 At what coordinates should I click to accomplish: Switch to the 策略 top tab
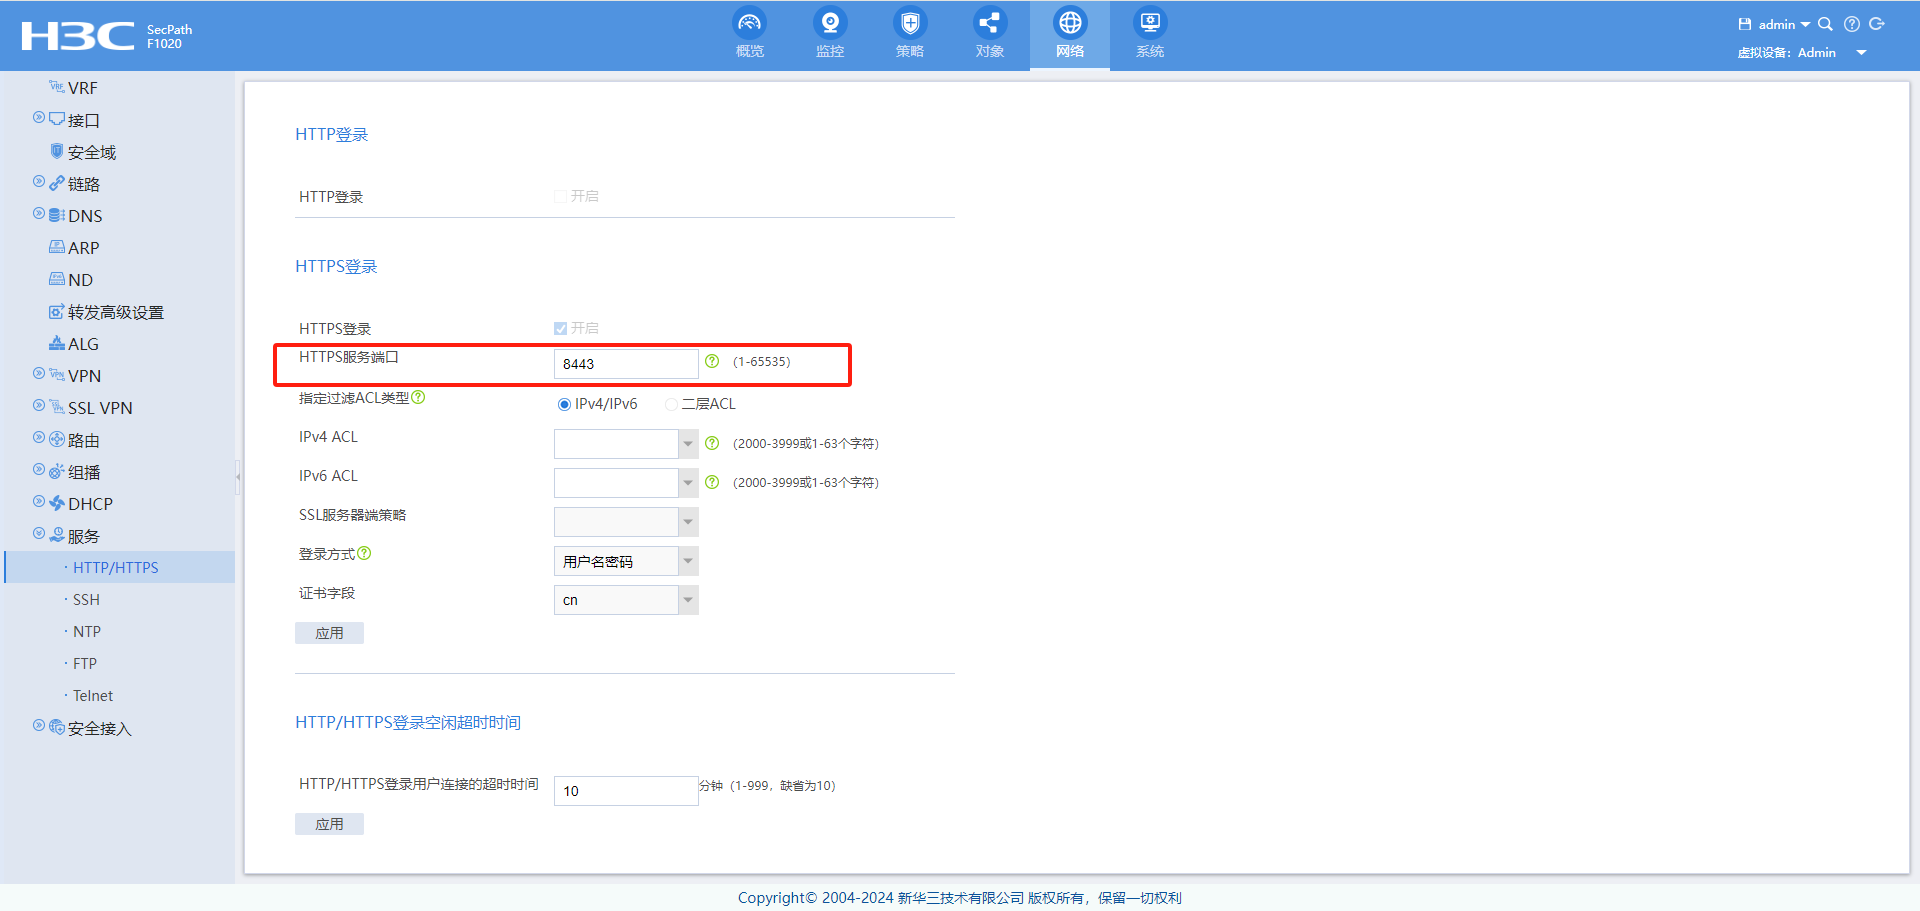pos(910,35)
